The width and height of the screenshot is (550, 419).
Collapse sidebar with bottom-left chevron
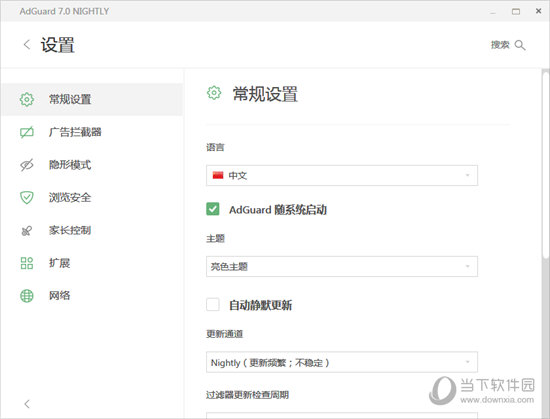(27, 404)
